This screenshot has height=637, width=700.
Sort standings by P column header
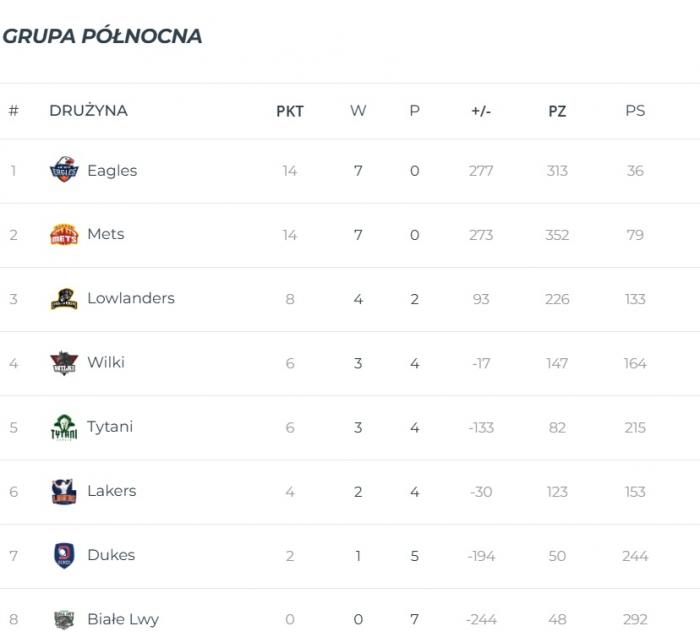coord(414,110)
